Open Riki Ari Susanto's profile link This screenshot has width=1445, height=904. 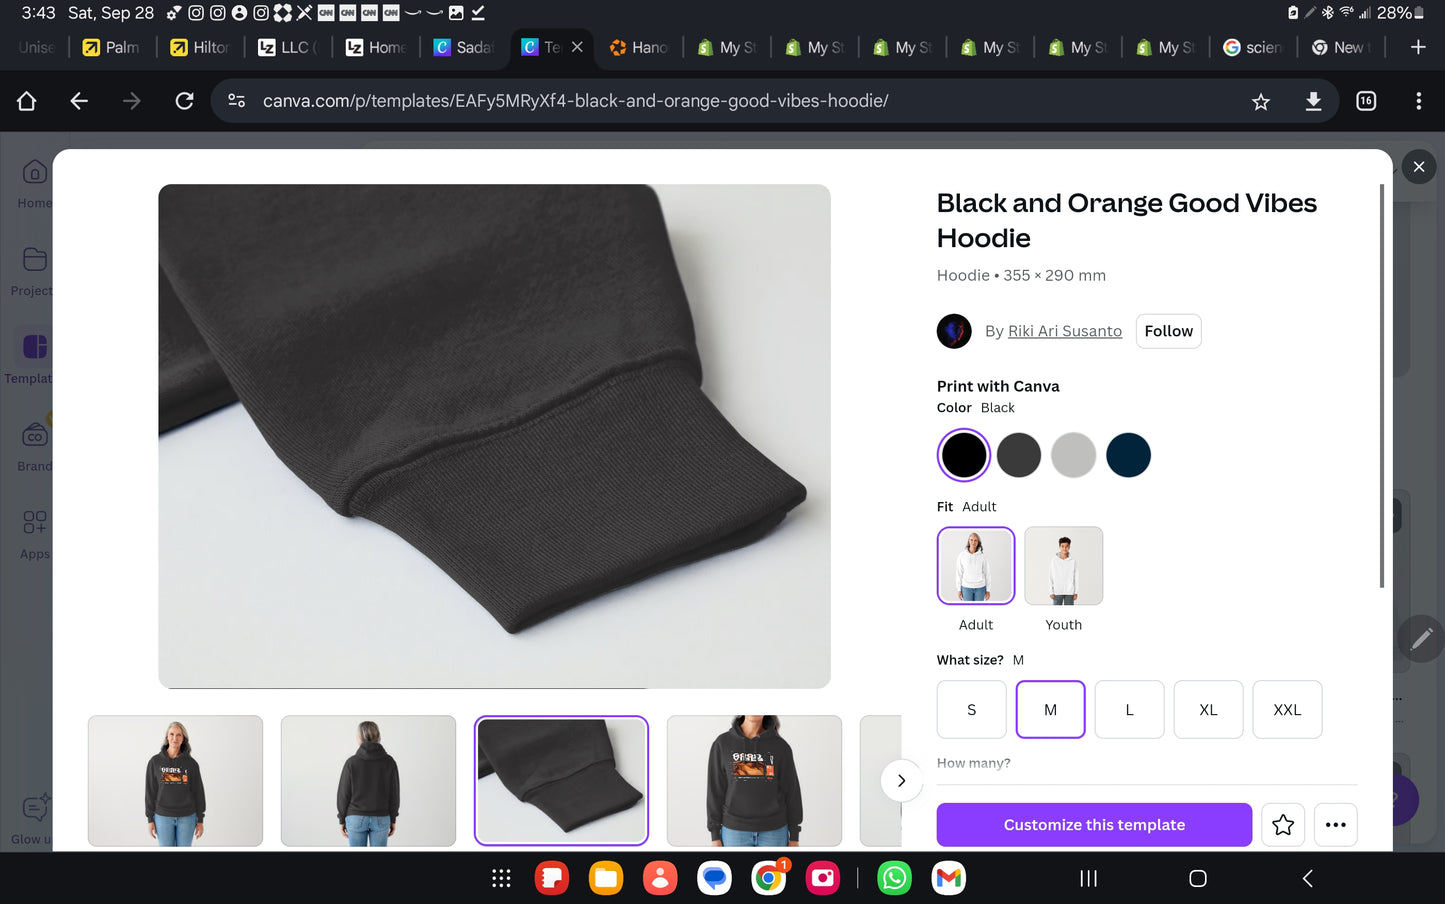point(1064,331)
